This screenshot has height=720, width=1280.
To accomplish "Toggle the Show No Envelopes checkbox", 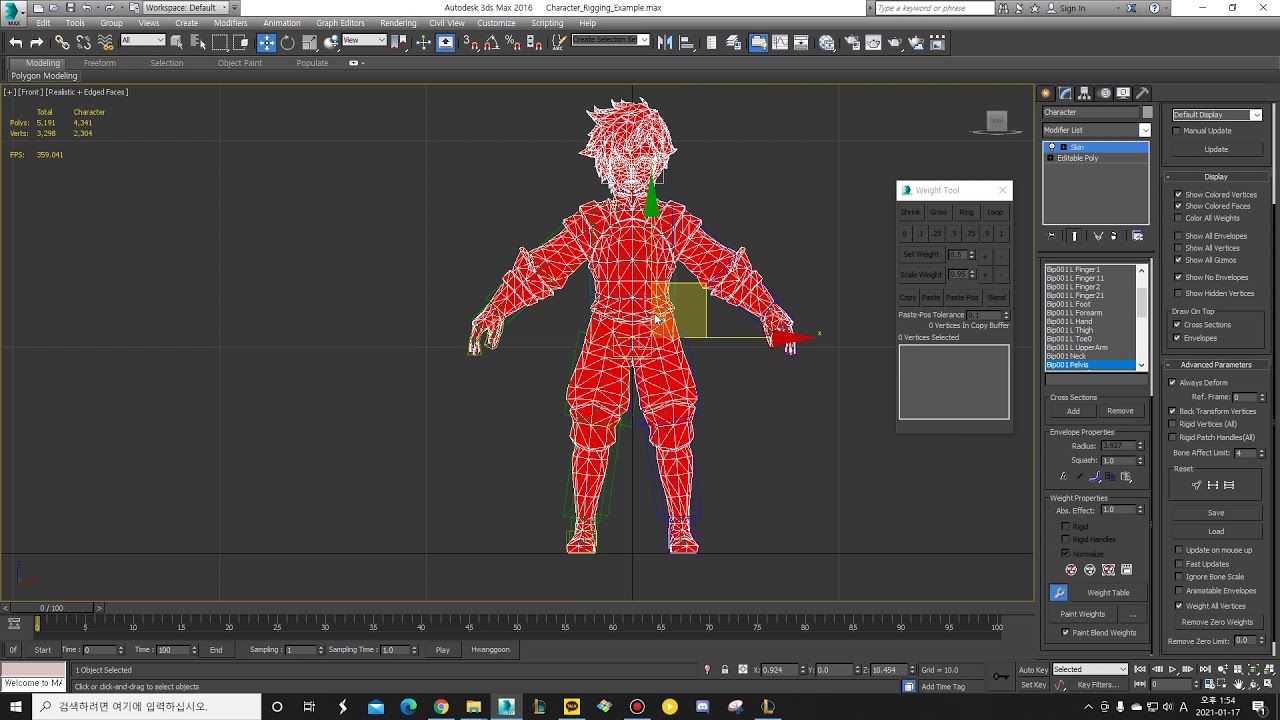I will coord(1178,277).
